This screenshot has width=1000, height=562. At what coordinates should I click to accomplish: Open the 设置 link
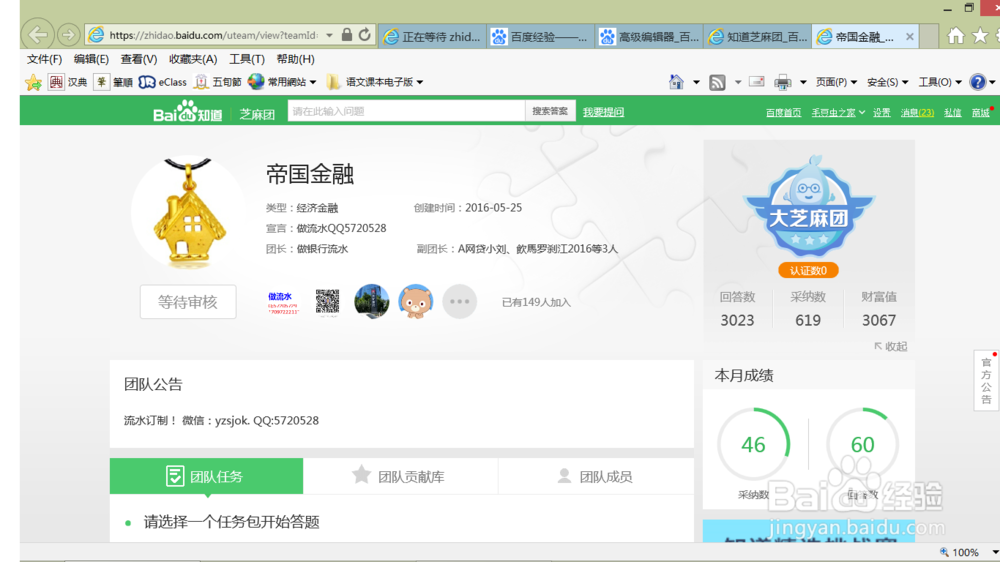[x=881, y=113]
